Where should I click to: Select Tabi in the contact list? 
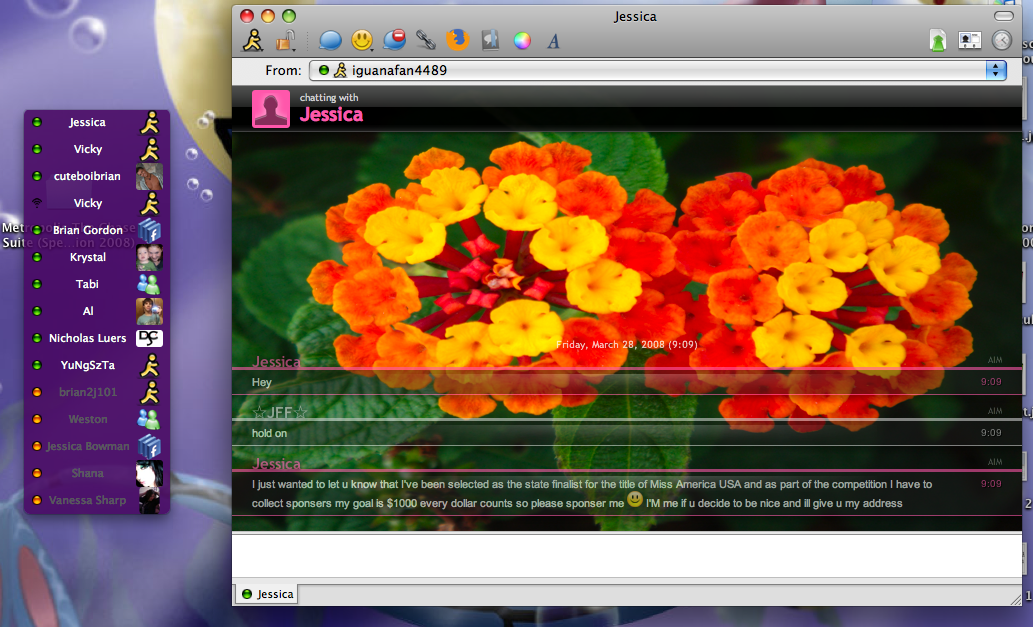click(x=97, y=285)
